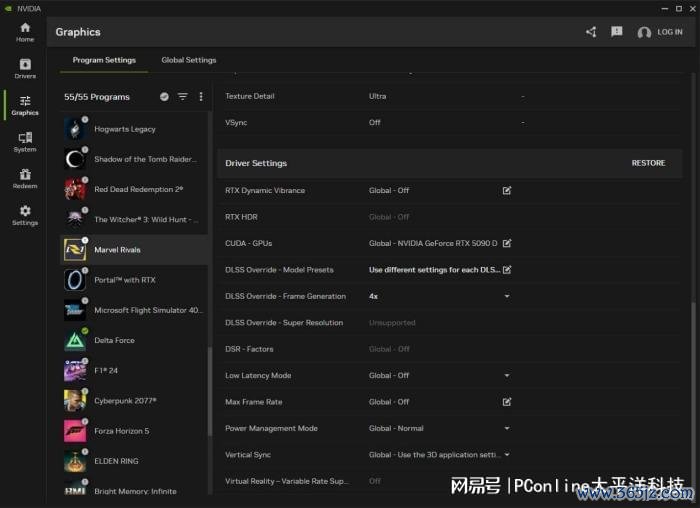This screenshot has width=700, height=508.
Task: Open the Redeem sidebar section
Action: click(25, 179)
